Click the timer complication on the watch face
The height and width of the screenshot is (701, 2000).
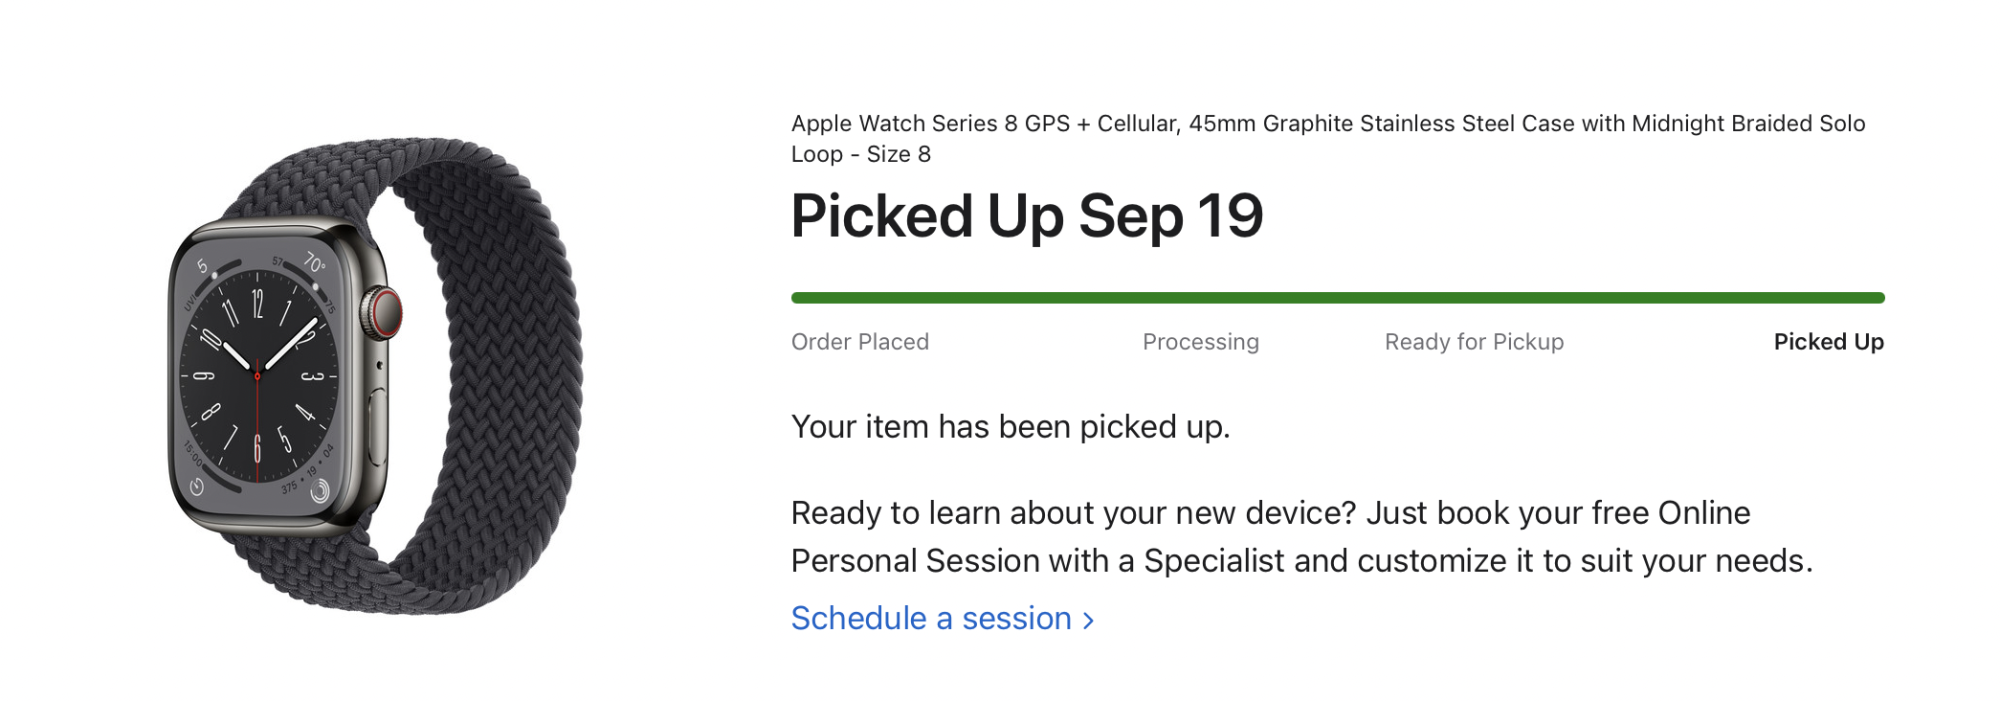point(197,486)
